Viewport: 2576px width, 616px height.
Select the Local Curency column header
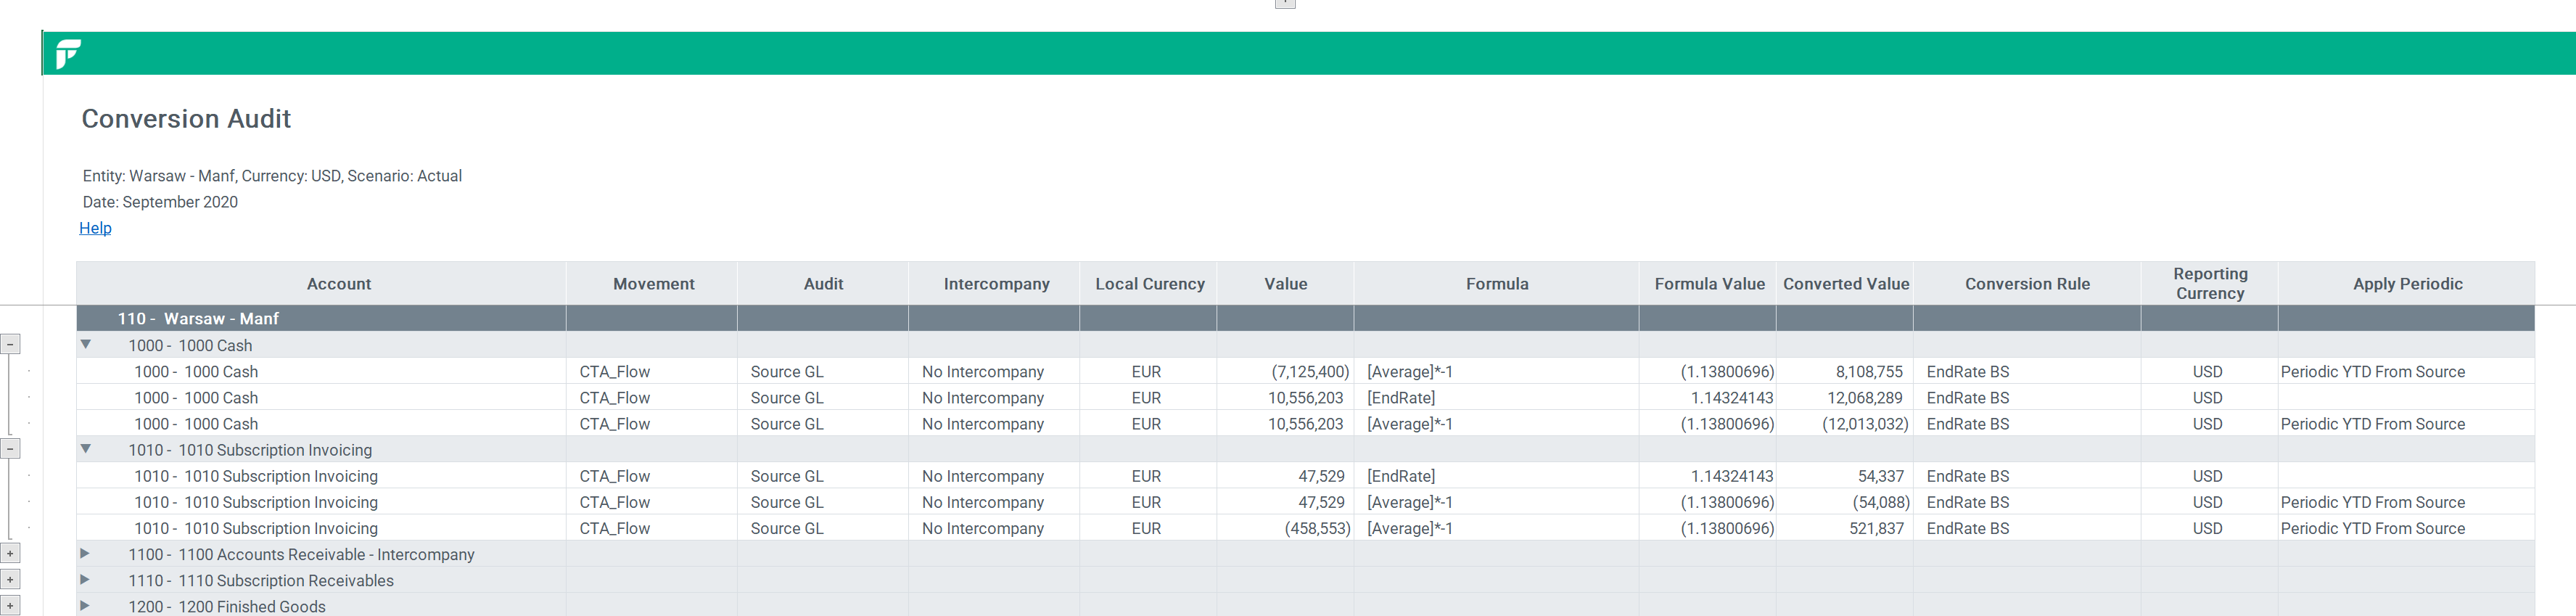[x=1148, y=284]
